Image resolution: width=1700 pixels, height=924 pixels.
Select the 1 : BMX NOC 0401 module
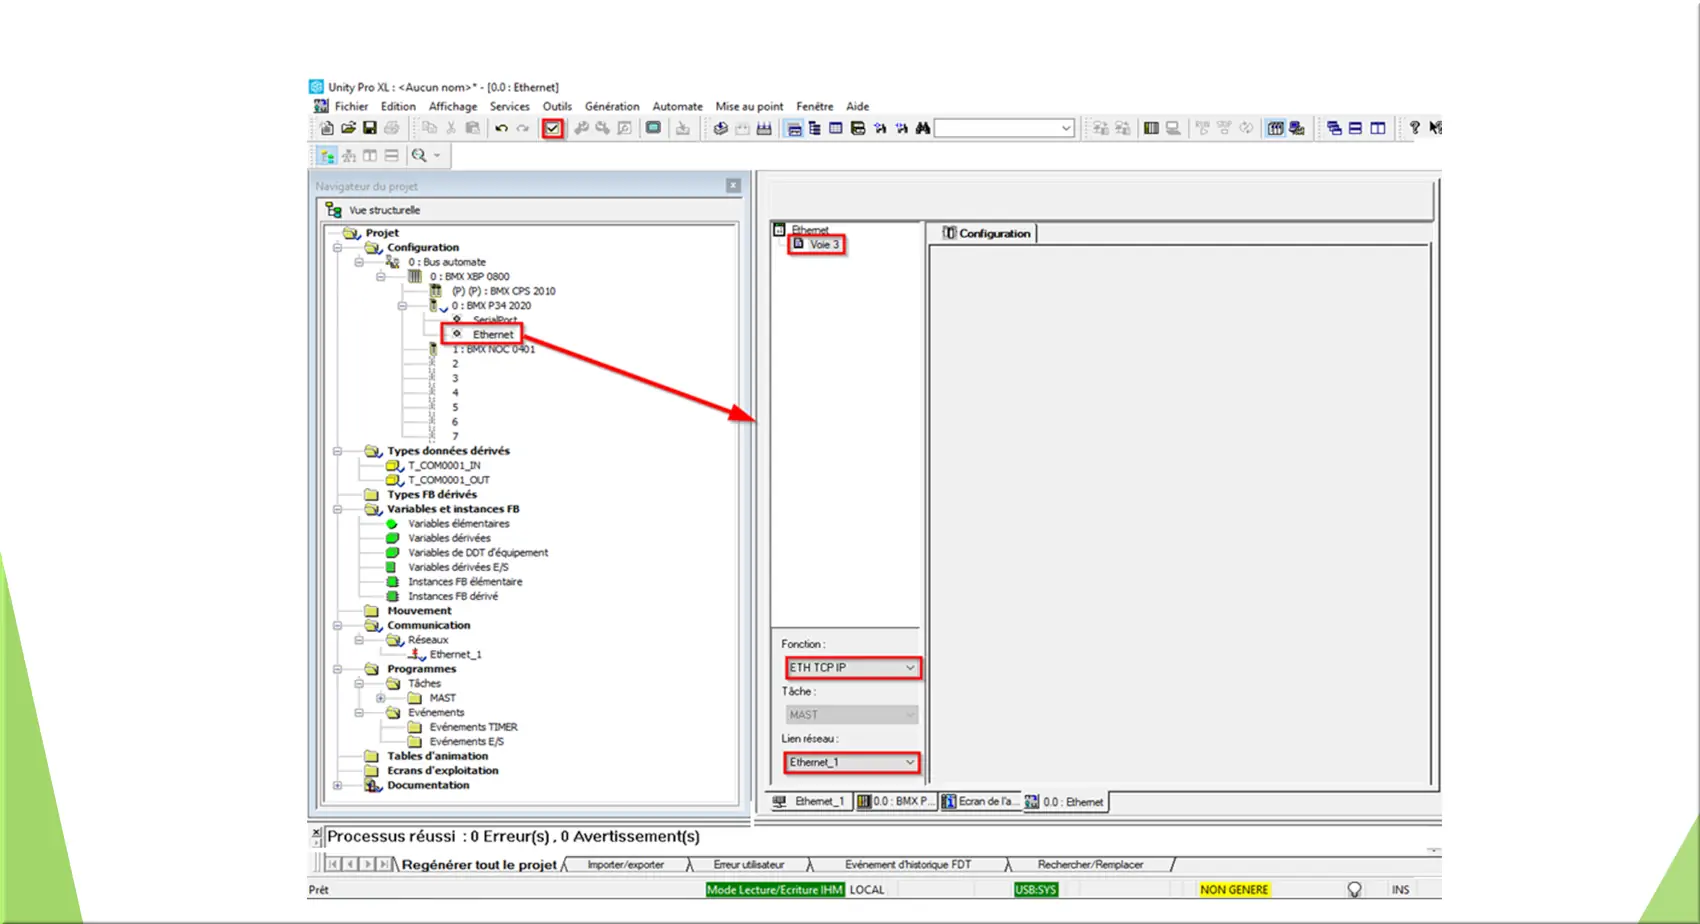point(492,349)
